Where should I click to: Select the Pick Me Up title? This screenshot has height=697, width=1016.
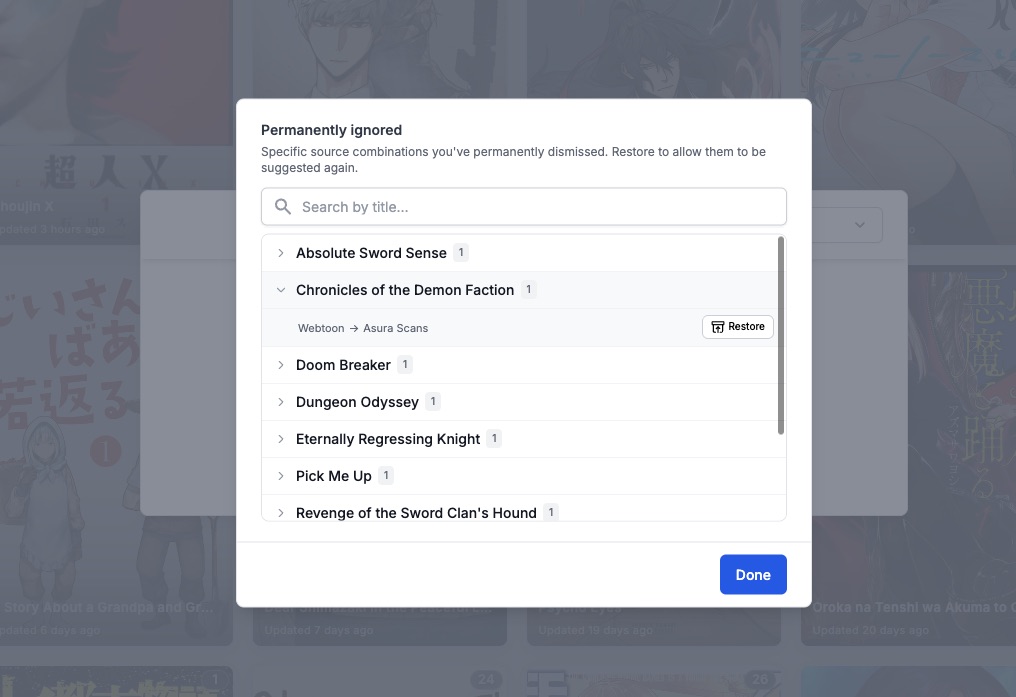click(x=333, y=476)
